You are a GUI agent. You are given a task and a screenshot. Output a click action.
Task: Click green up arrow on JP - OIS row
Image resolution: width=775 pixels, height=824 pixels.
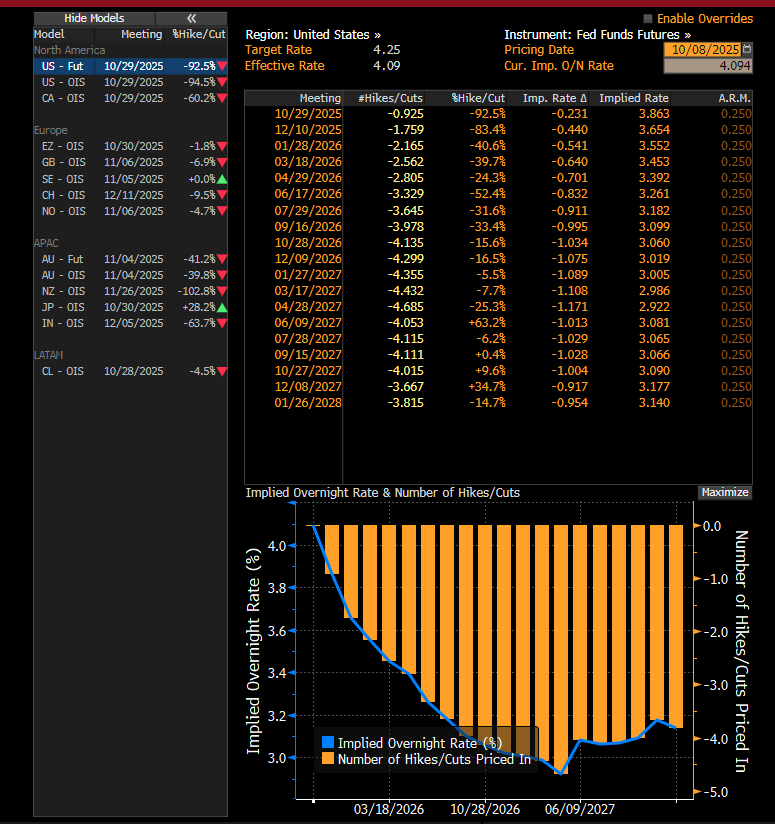click(x=222, y=307)
